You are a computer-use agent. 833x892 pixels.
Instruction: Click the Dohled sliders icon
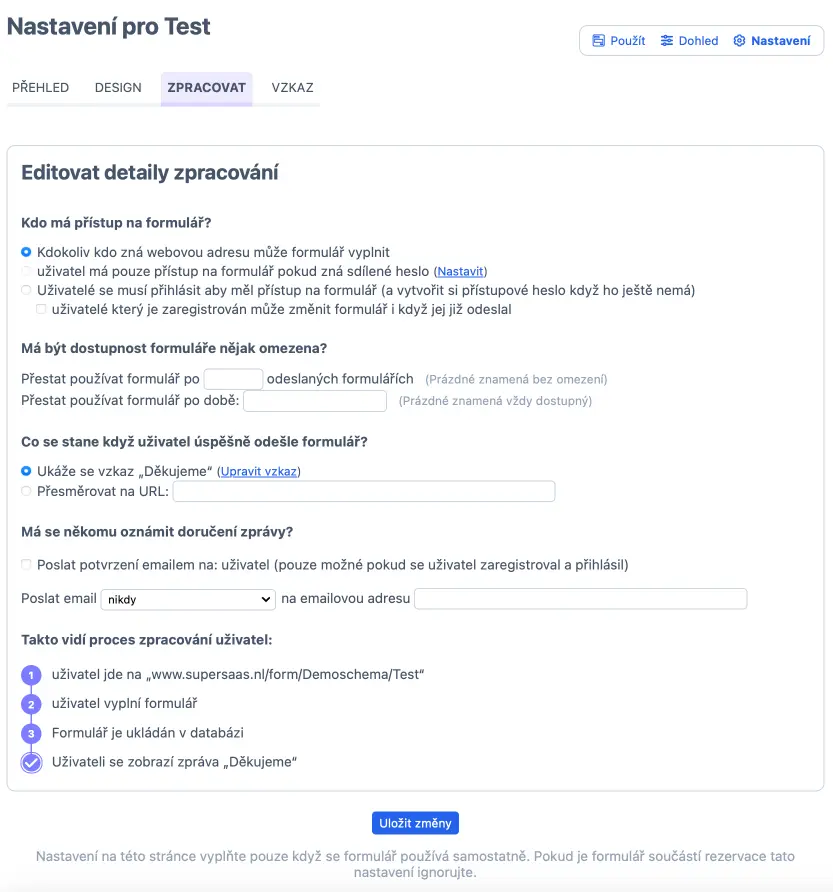(666, 40)
